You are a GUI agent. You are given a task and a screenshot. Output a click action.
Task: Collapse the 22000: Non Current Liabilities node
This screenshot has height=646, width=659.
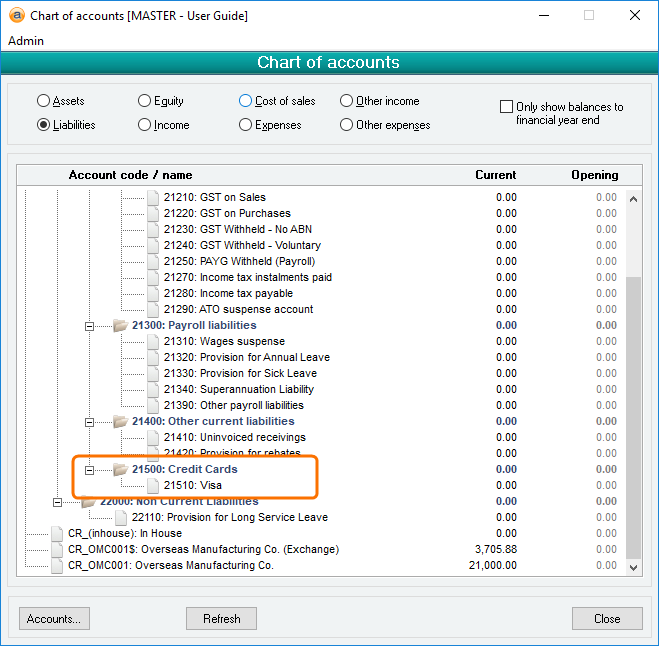coord(57,501)
